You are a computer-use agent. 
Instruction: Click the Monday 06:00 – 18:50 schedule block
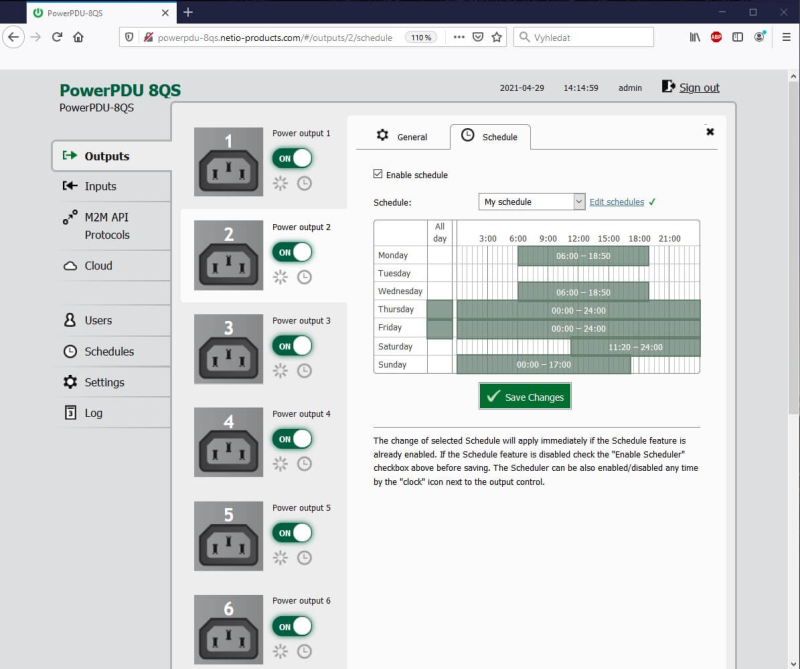coord(583,256)
